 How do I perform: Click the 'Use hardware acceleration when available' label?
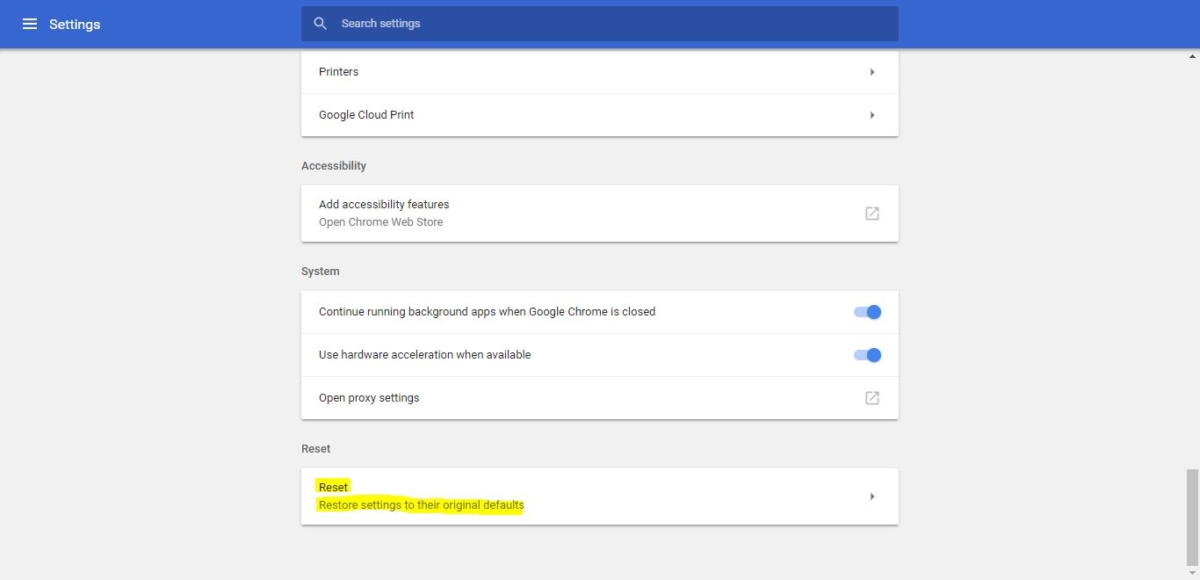coord(425,355)
